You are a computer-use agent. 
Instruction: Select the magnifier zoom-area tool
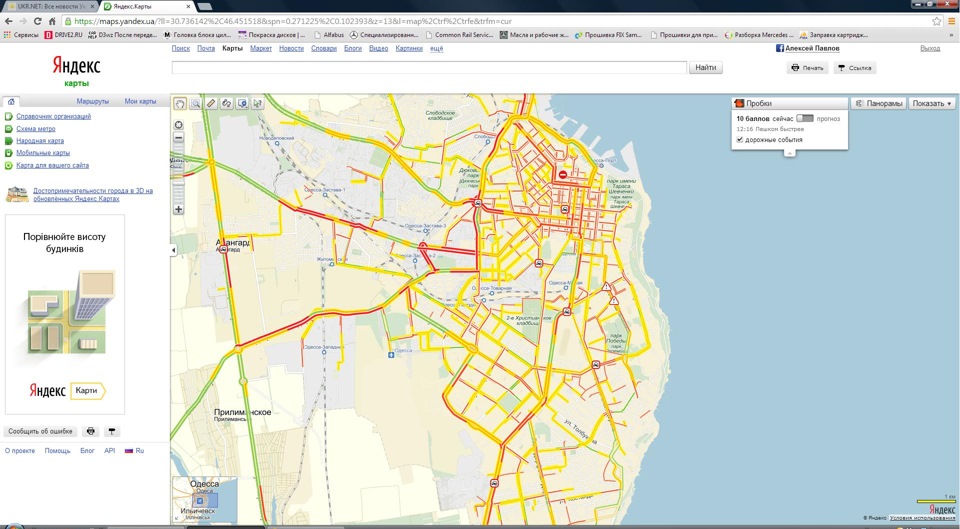[195, 103]
